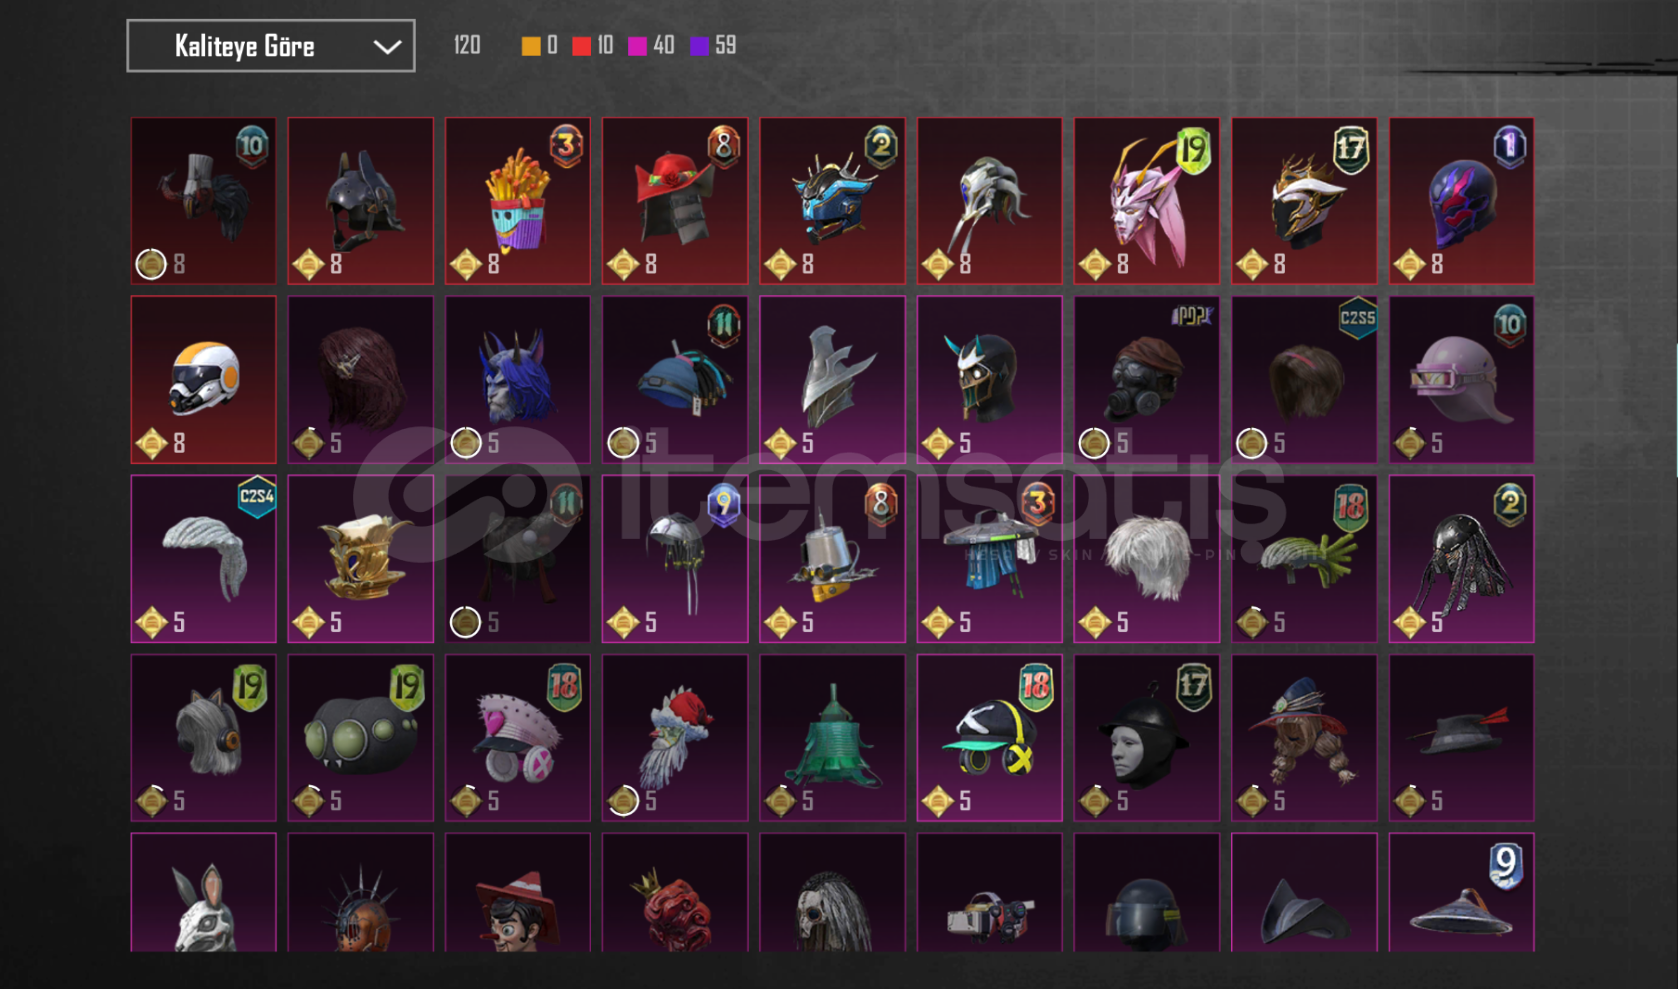1678x989 pixels.
Task: Select the french fries helmet item
Action: [x=518, y=201]
